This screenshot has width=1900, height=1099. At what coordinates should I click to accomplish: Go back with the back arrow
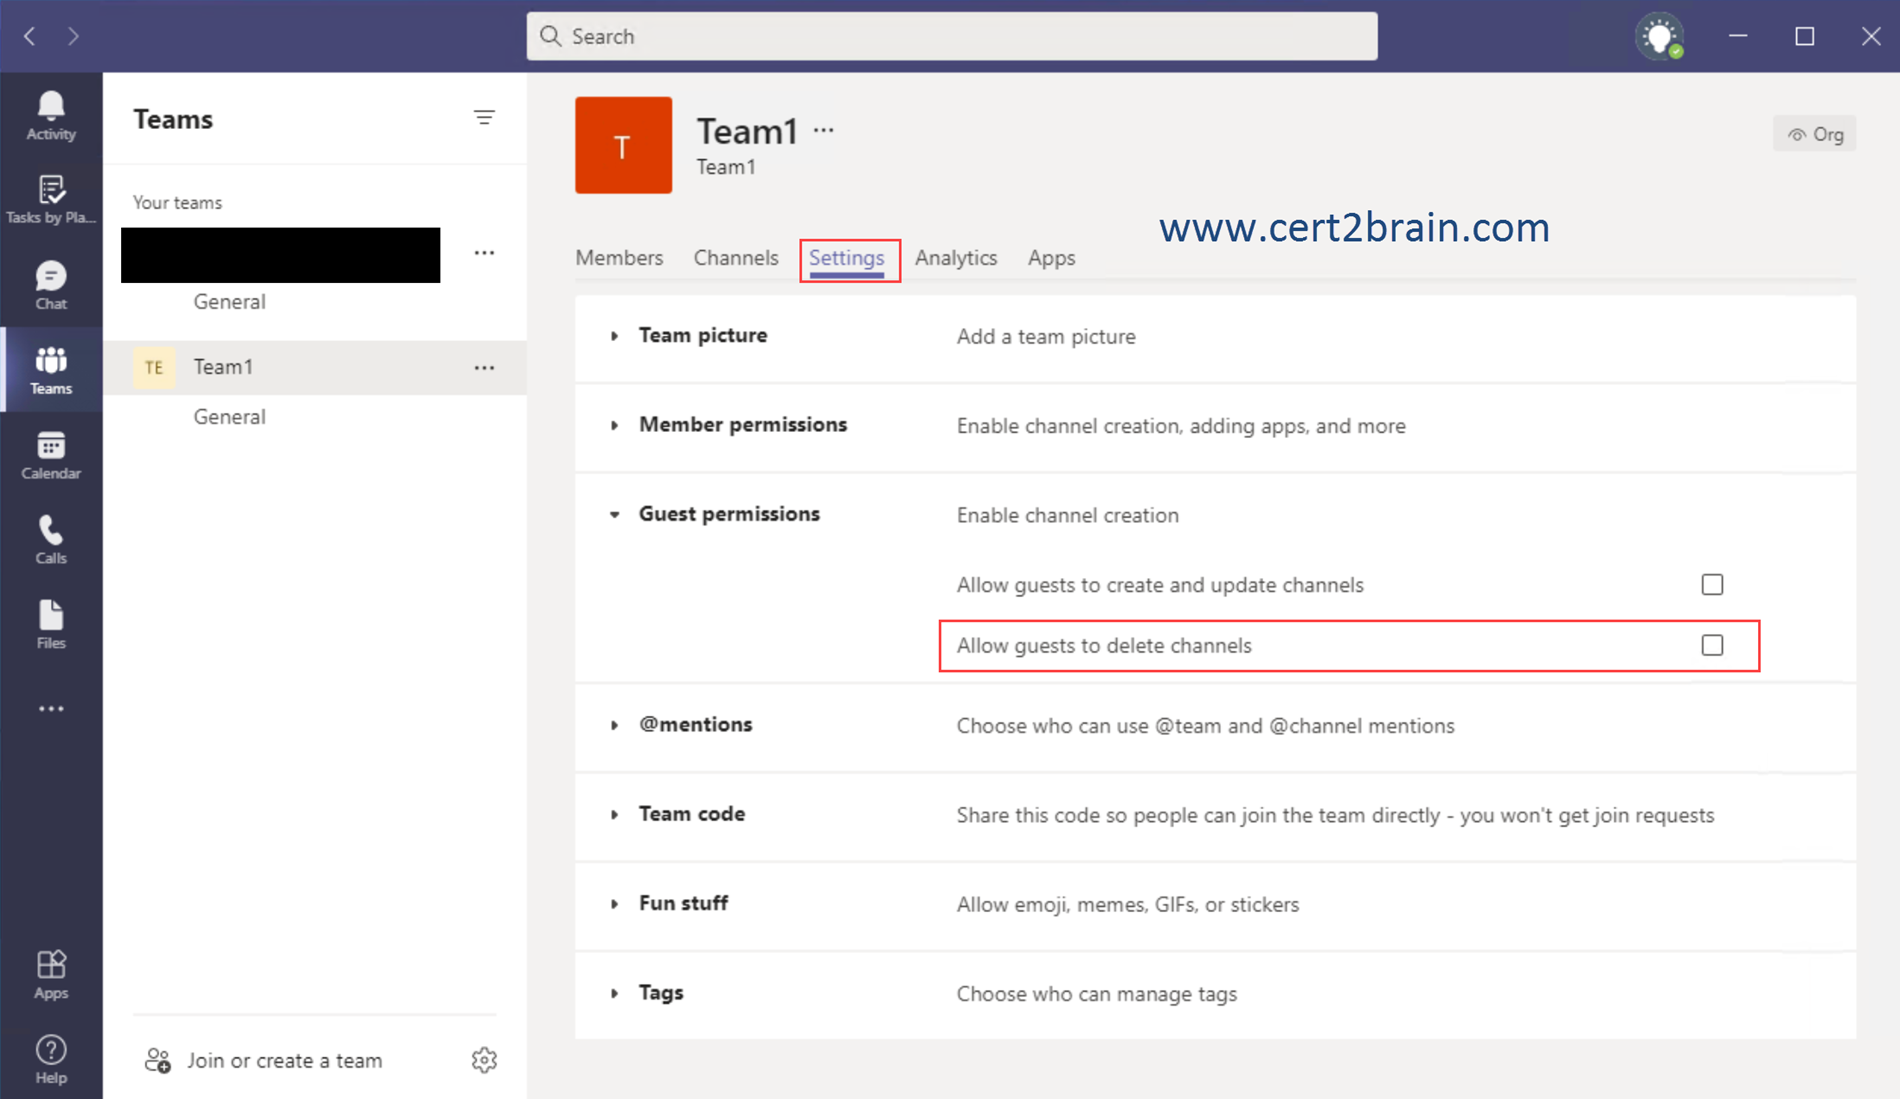tap(30, 36)
